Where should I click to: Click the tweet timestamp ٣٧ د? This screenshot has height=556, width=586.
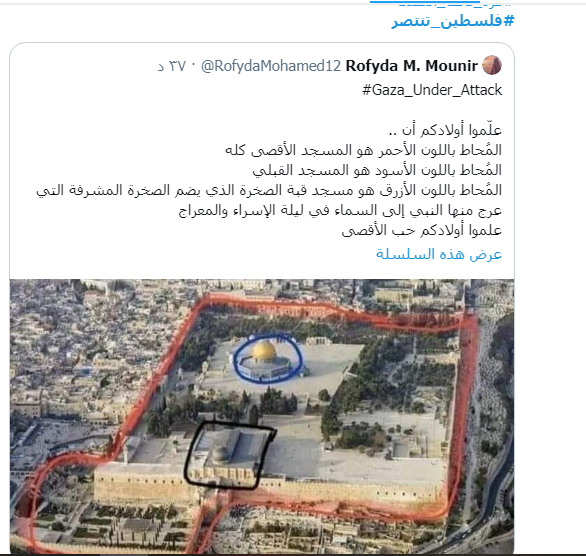pyautogui.click(x=172, y=66)
